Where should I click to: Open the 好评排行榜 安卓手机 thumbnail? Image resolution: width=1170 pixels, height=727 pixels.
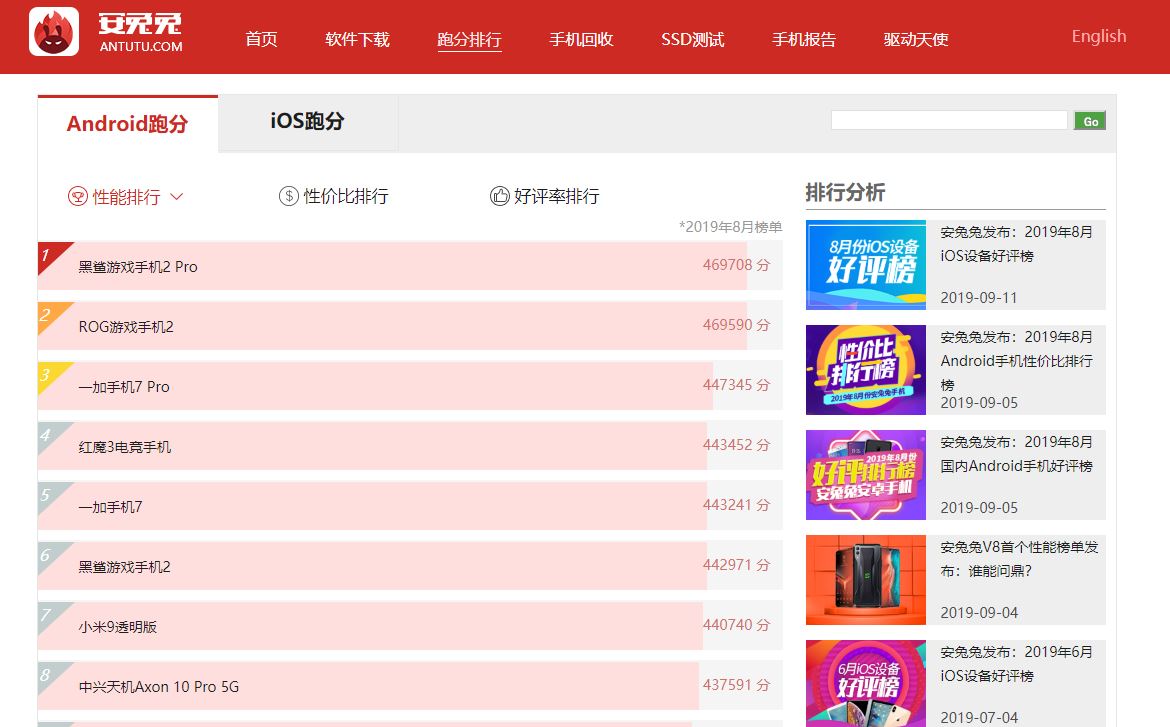[866, 475]
